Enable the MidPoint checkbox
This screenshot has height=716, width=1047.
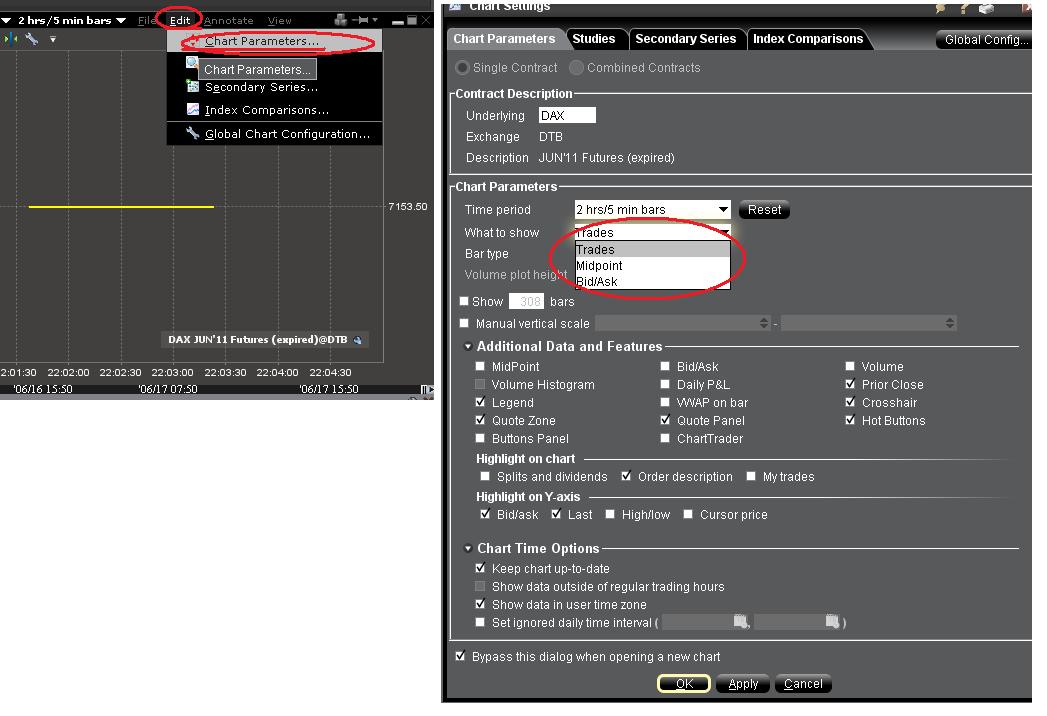click(x=480, y=366)
